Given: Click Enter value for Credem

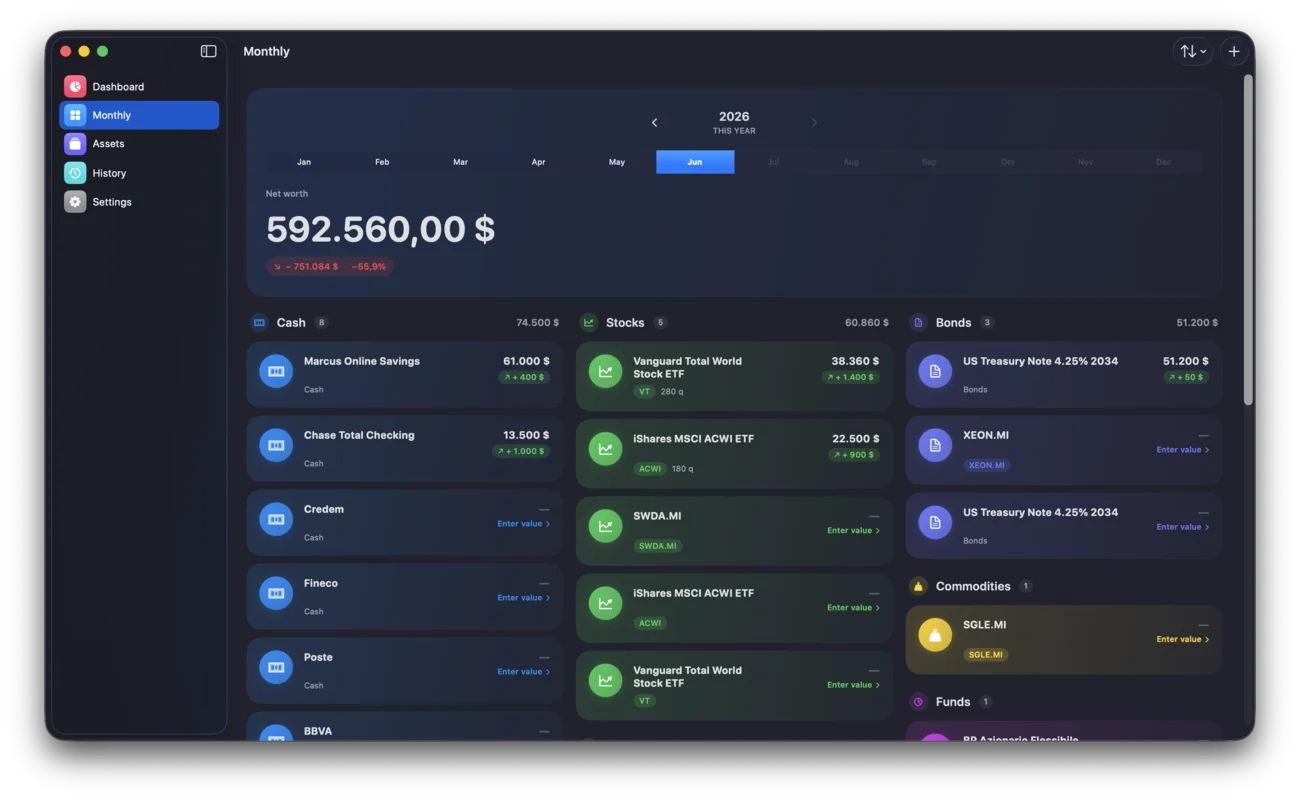Looking at the screenshot, I should tap(523, 524).
